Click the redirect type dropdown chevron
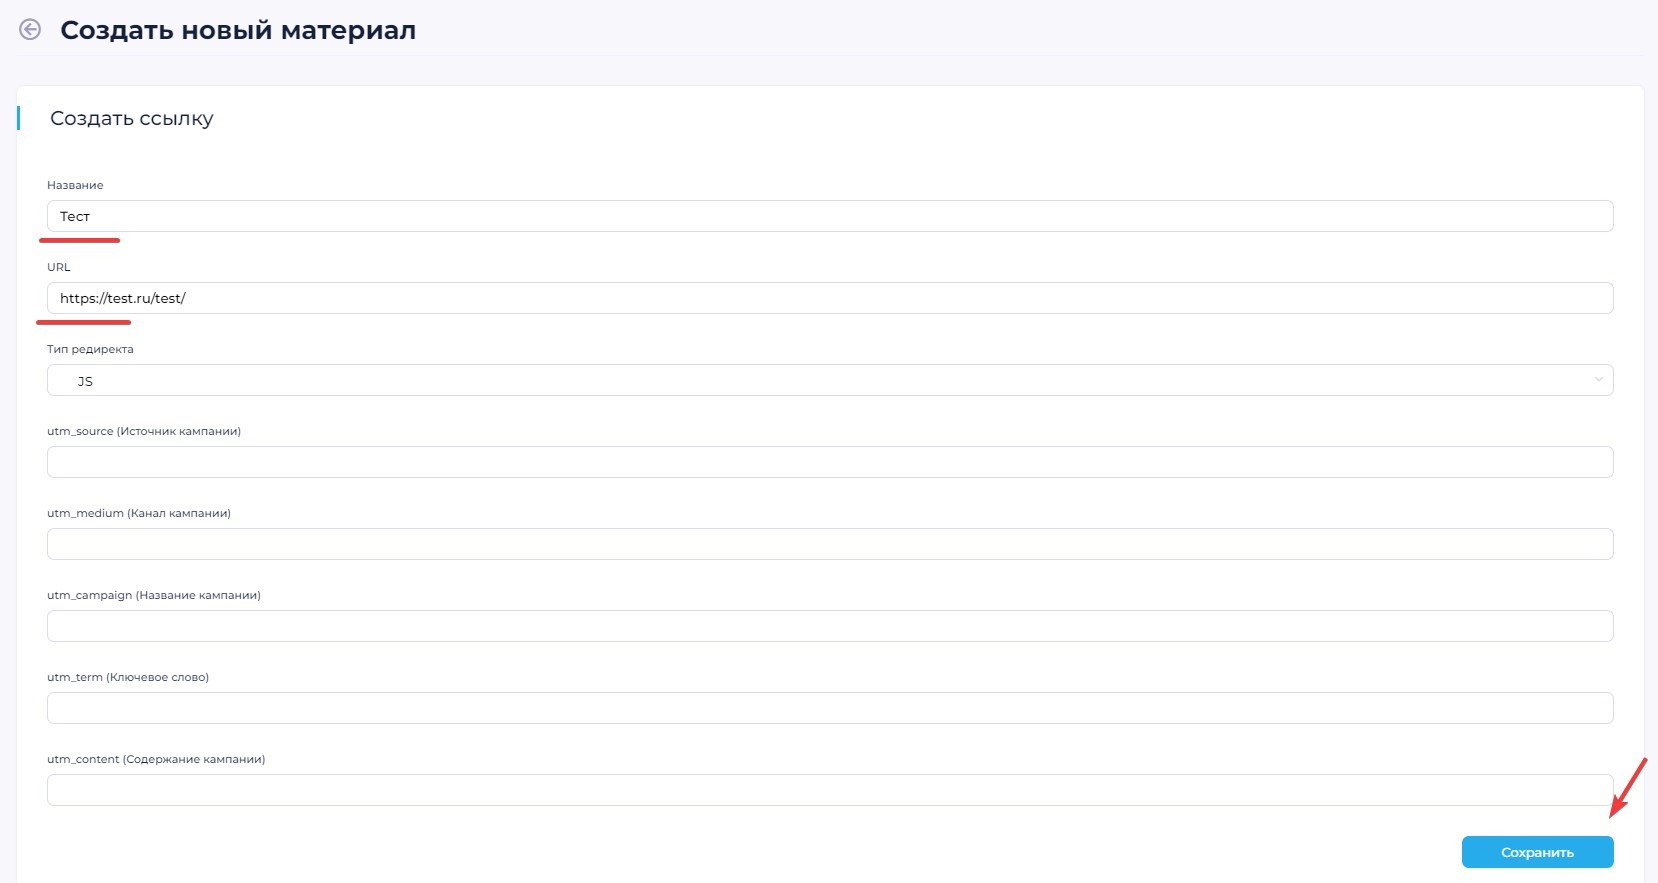 click(1598, 380)
